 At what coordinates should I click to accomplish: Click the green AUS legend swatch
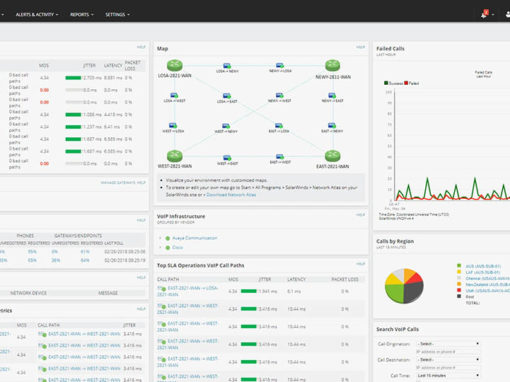point(459,266)
